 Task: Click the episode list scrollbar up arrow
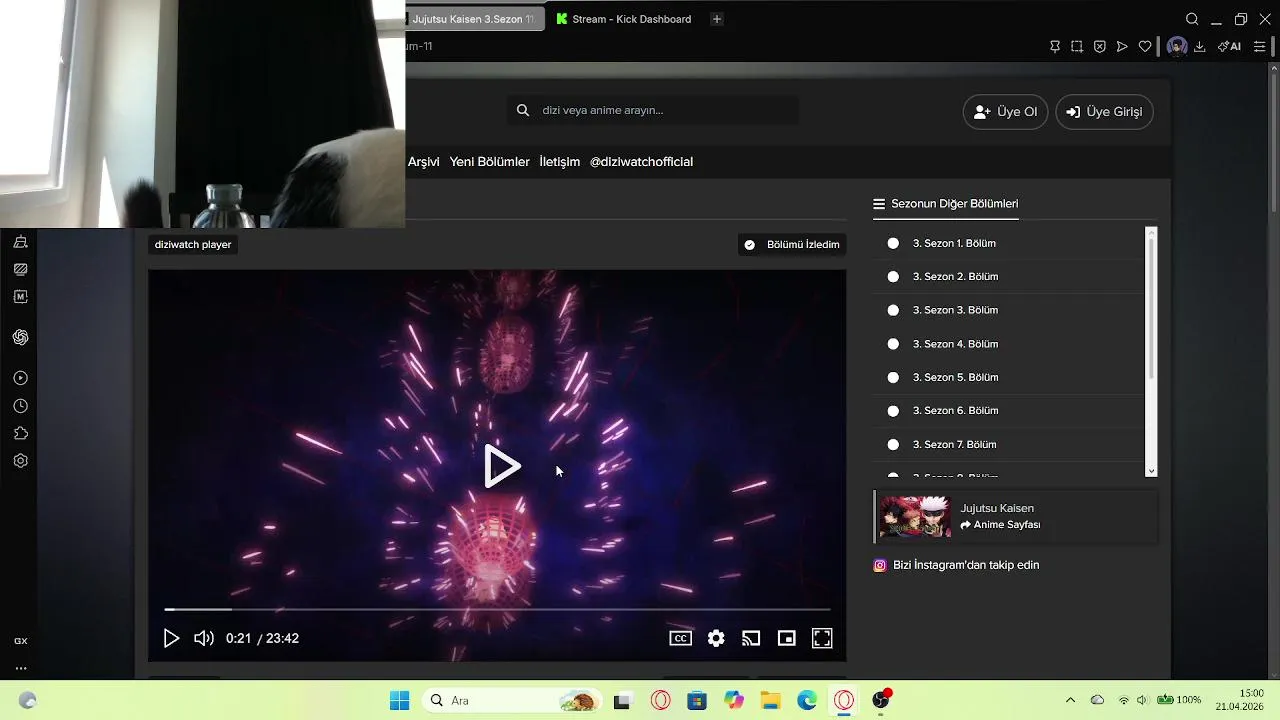1151,233
